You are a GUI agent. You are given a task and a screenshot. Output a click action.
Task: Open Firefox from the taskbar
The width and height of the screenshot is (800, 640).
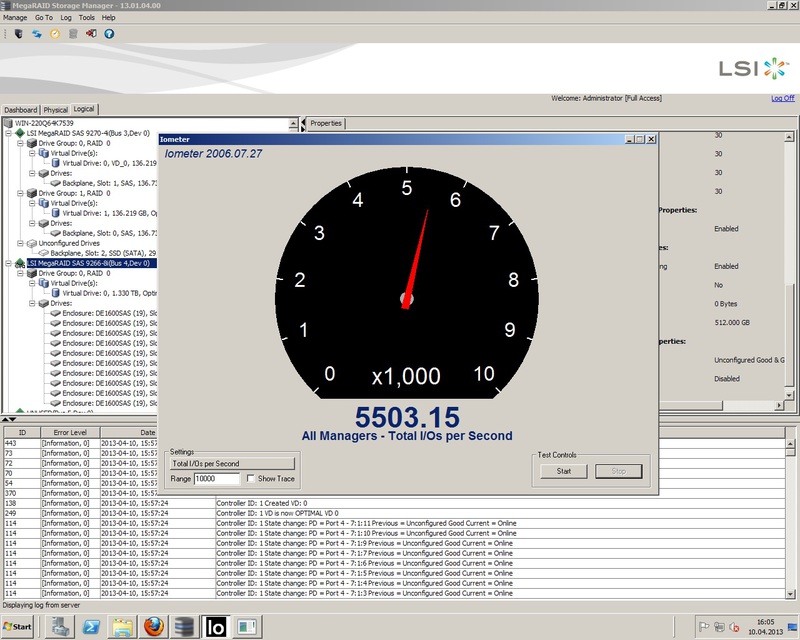[x=152, y=627]
